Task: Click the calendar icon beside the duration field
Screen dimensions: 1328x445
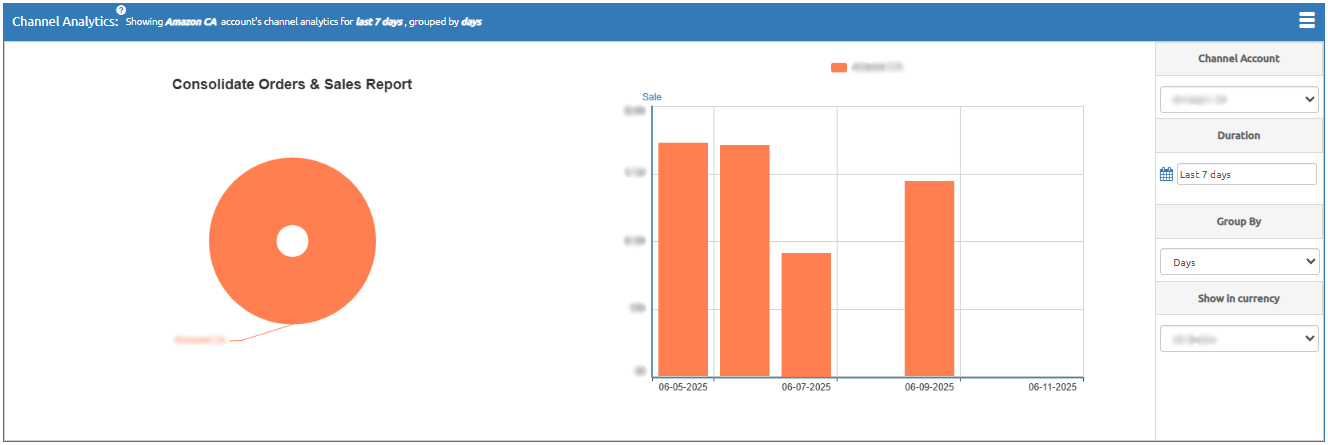Action: [1166, 174]
